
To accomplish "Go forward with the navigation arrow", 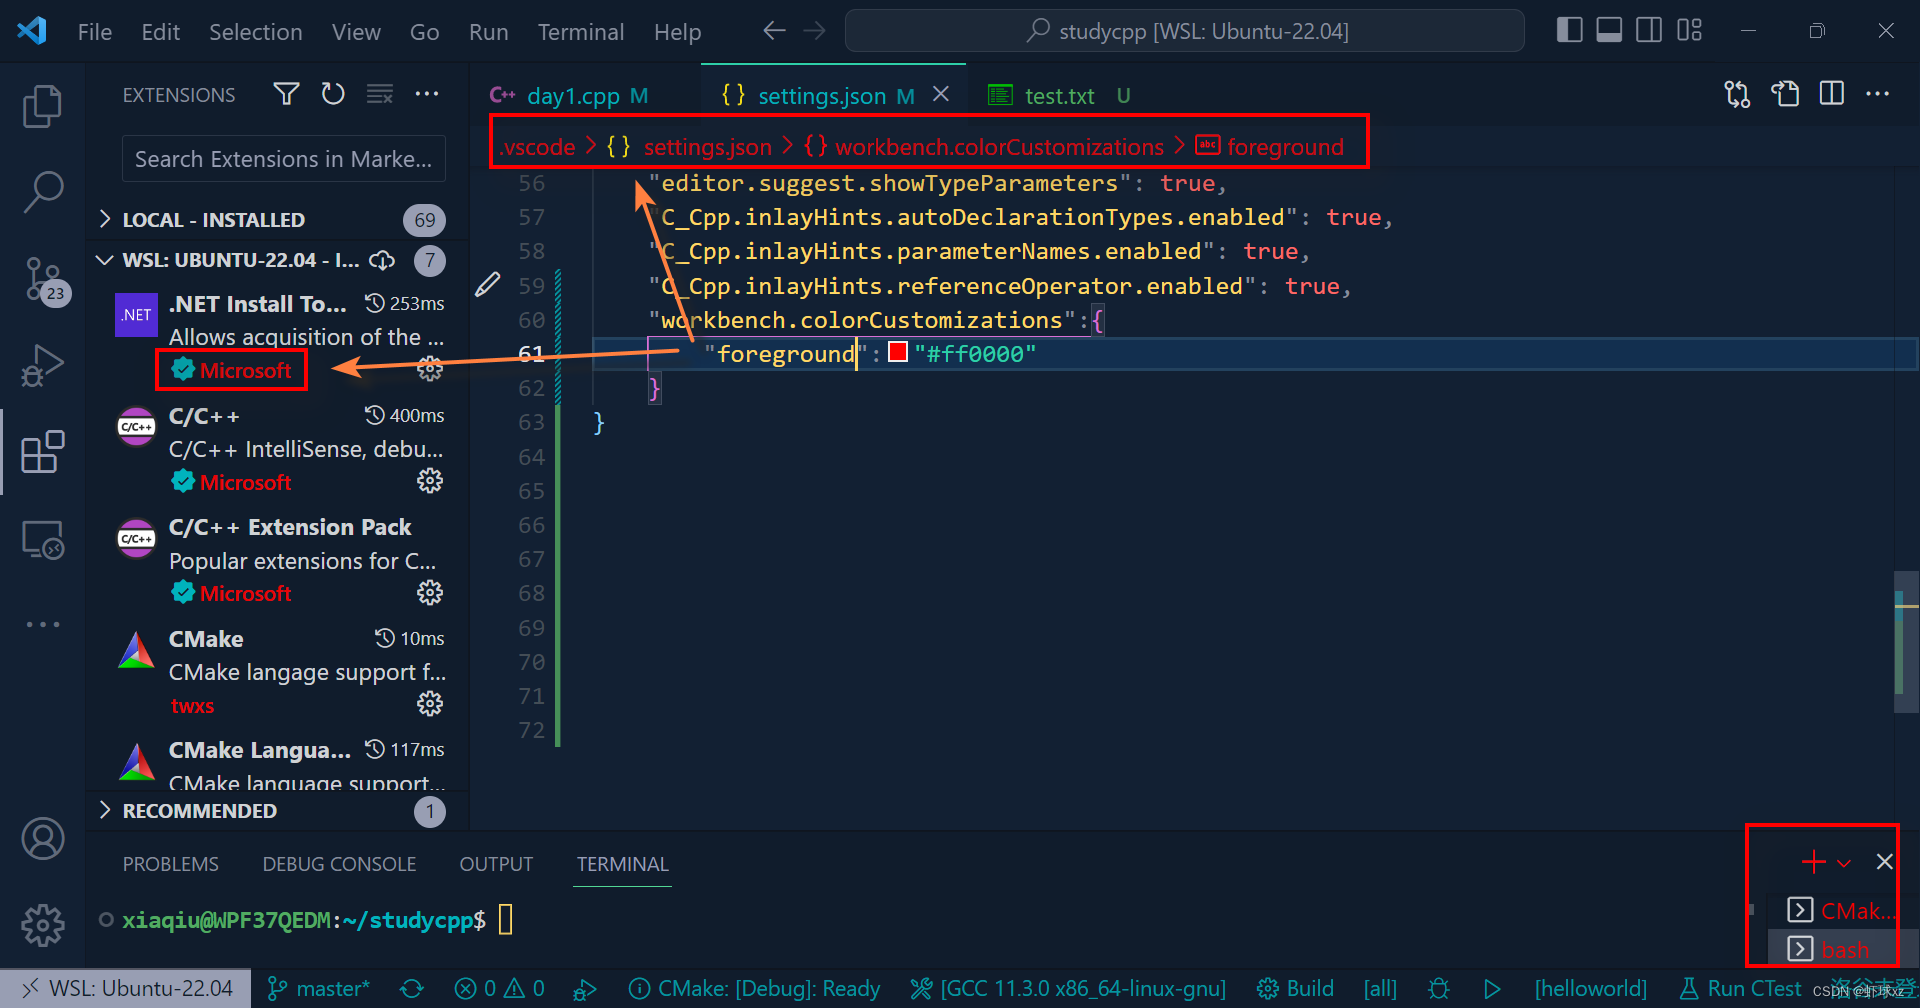I will click(815, 31).
